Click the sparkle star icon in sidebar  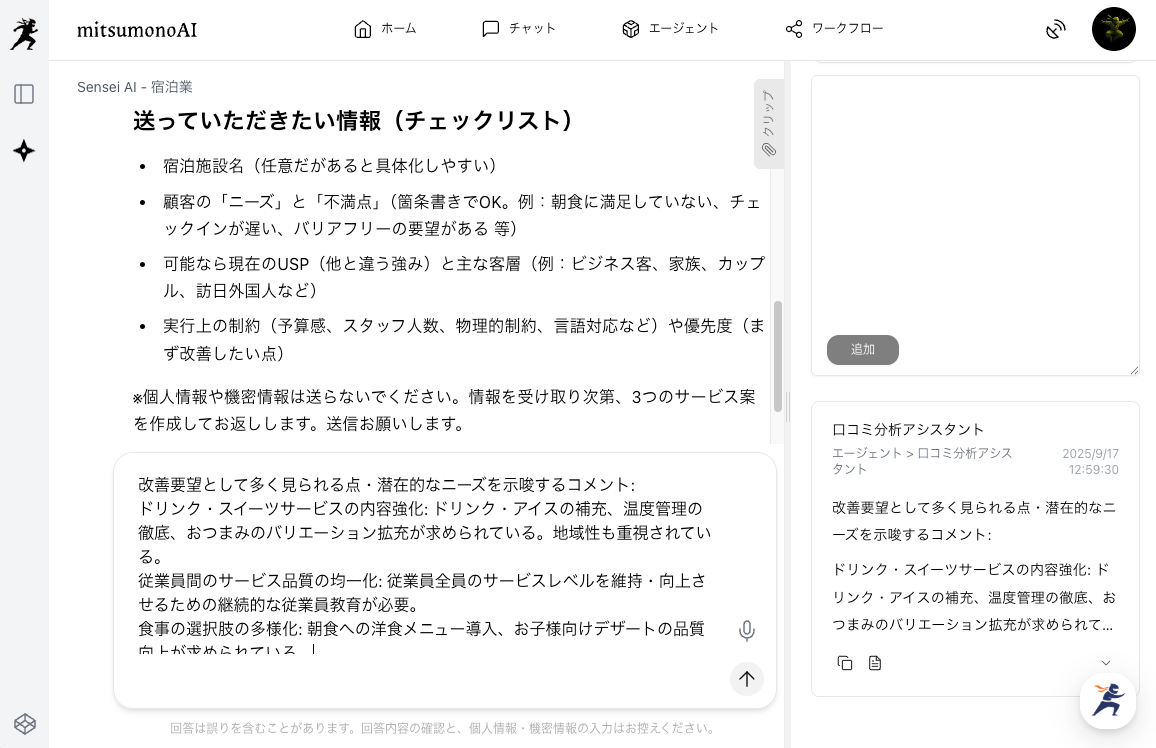[24, 151]
